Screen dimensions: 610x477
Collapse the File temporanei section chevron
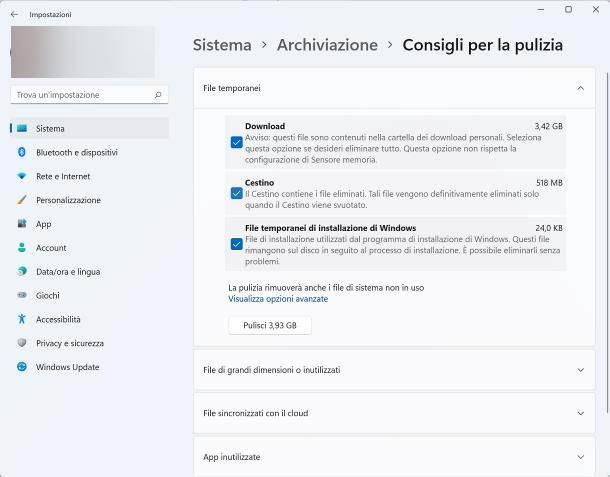pos(580,88)
